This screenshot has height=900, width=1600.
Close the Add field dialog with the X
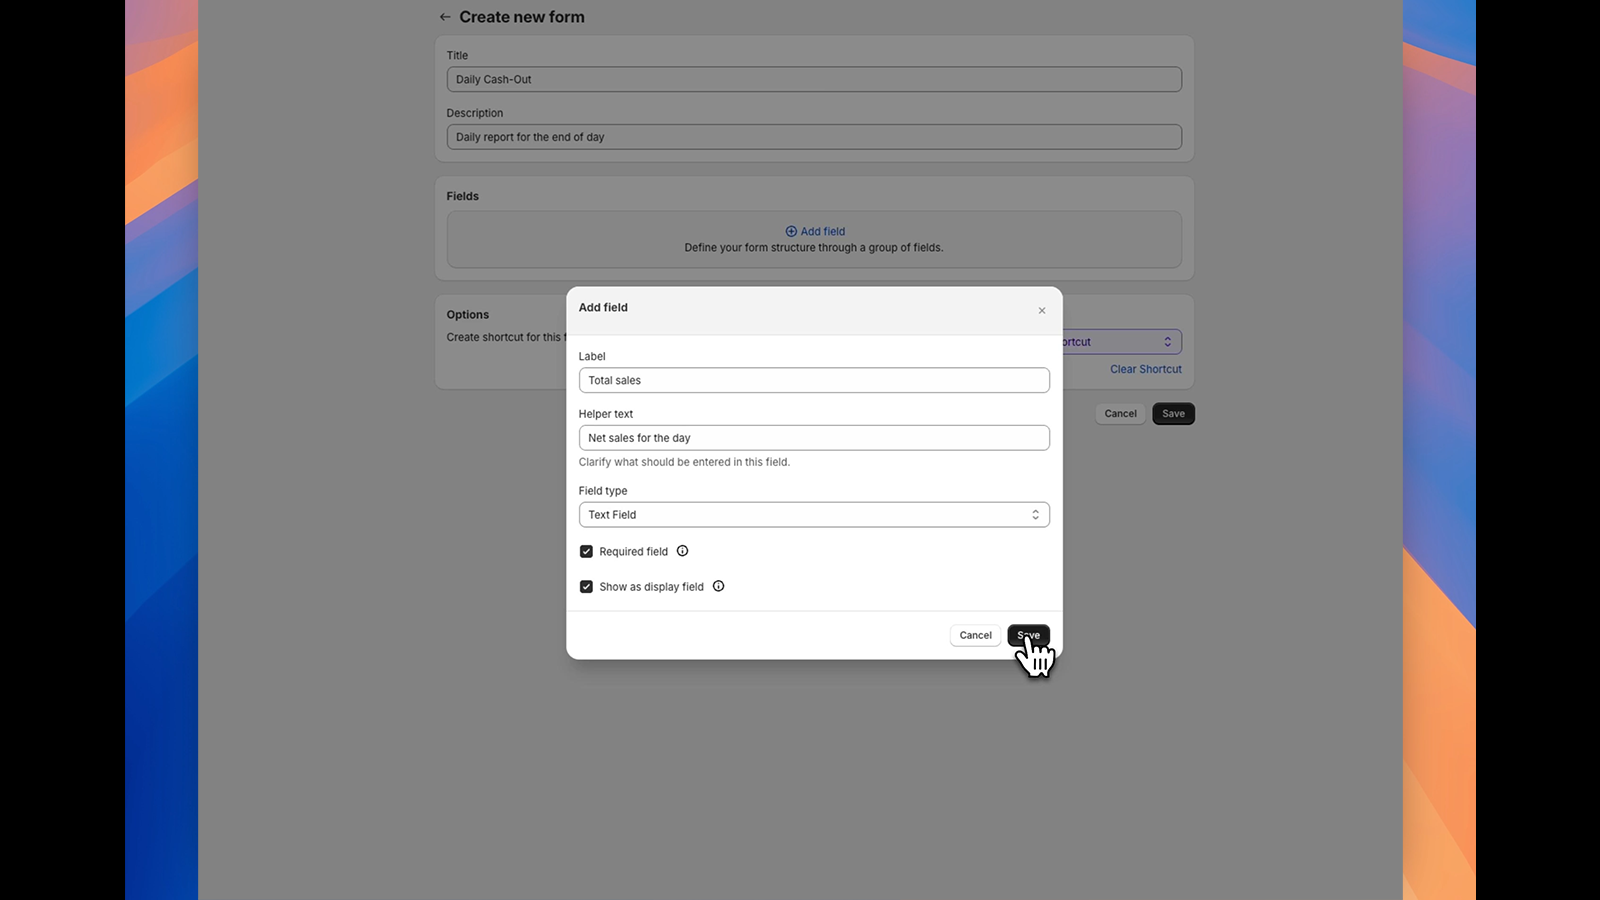click(1041, 310)
